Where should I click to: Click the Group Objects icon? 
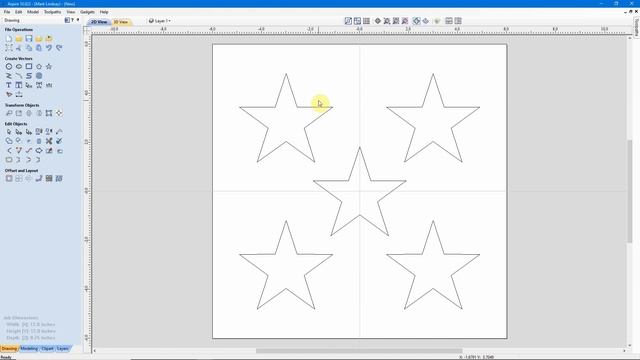39,131
